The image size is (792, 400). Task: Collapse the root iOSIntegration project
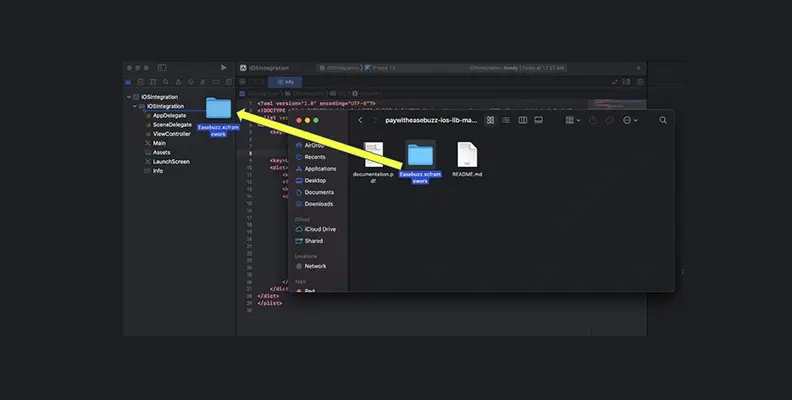(x=127, y=97)
